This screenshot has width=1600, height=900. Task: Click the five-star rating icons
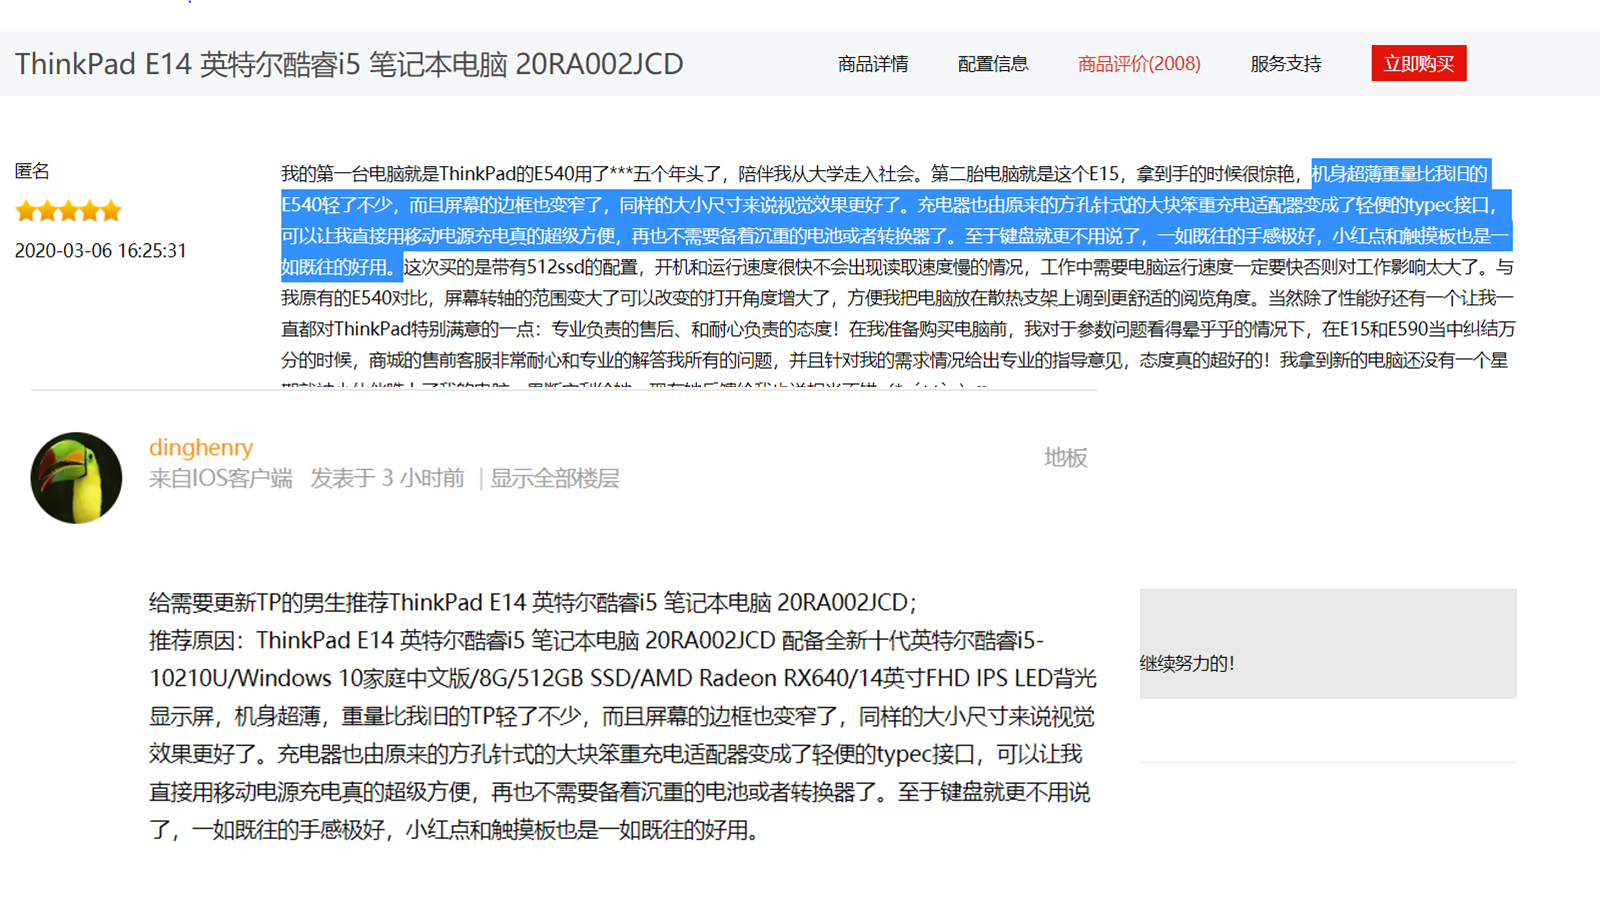pyautogui.click(x=68, y=211)
